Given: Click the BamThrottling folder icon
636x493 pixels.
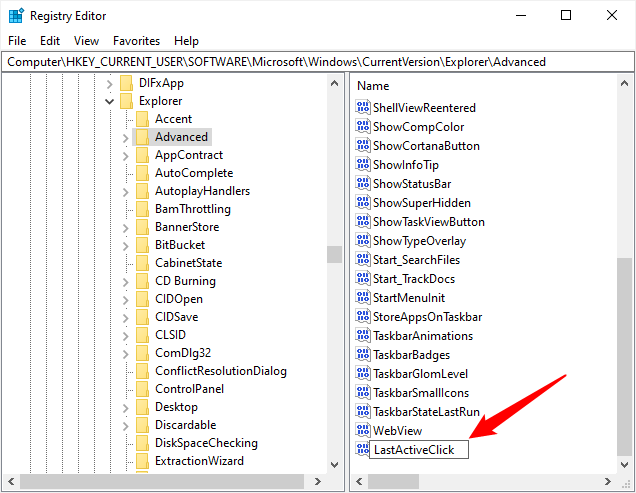Looking at the screenshot, I should (142, 209).
